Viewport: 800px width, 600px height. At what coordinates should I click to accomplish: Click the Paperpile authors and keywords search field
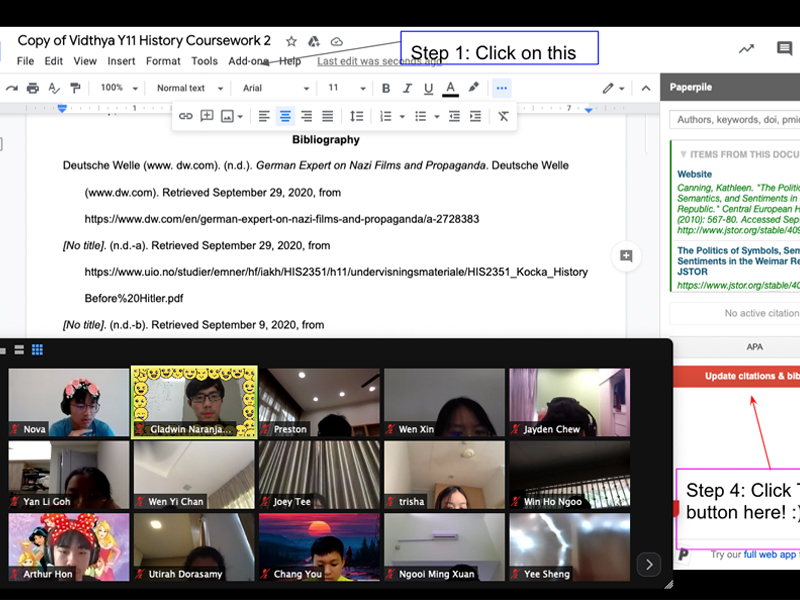click(x=735, y=120)
